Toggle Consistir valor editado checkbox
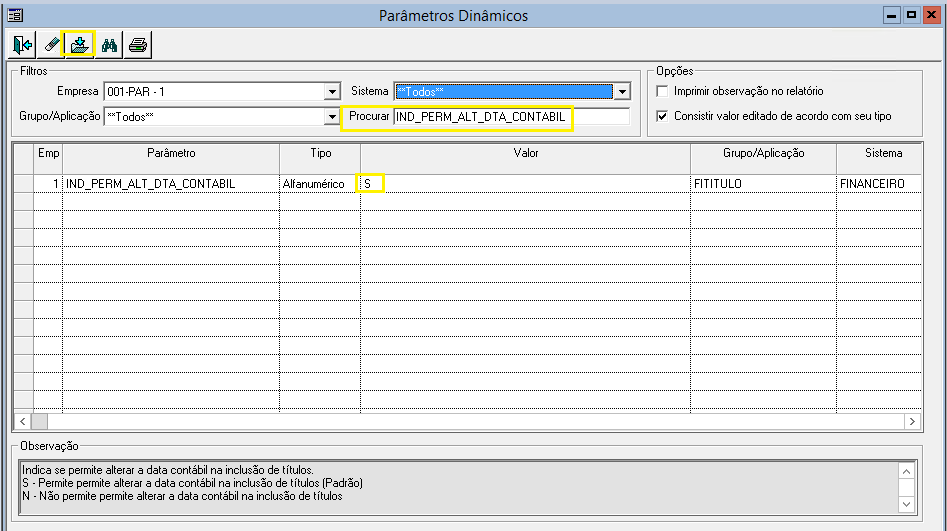Viewport: 947px width, 531px height. (x=663, y=116)
